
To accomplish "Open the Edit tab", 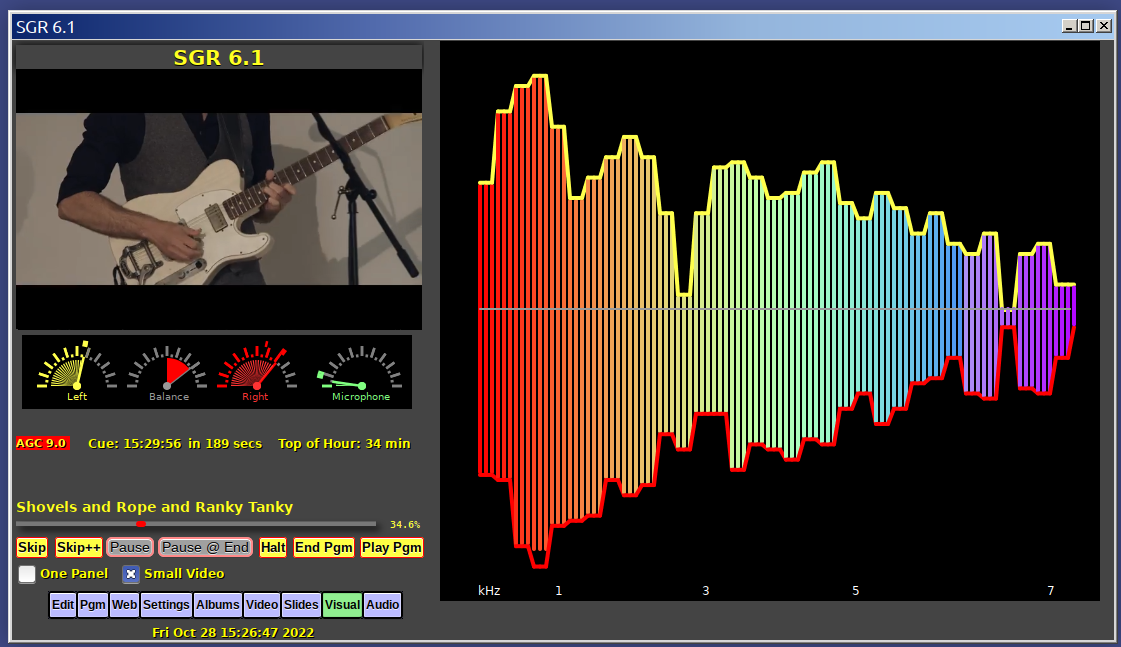I will pos(63,605).
